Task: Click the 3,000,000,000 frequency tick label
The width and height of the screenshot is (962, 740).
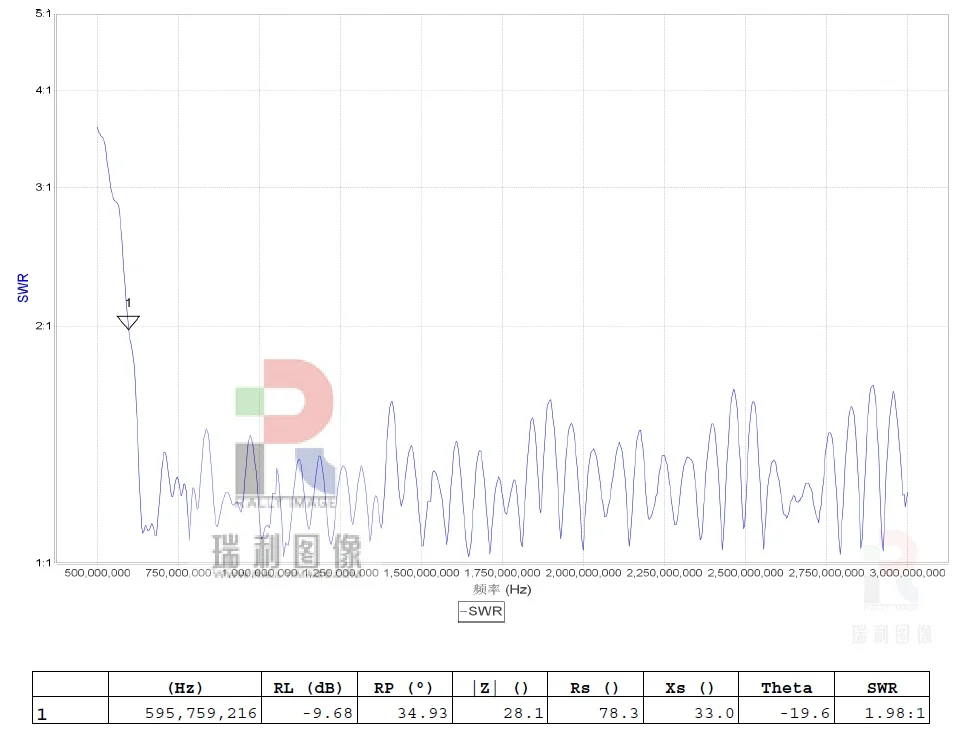Action: pos(907,573)
